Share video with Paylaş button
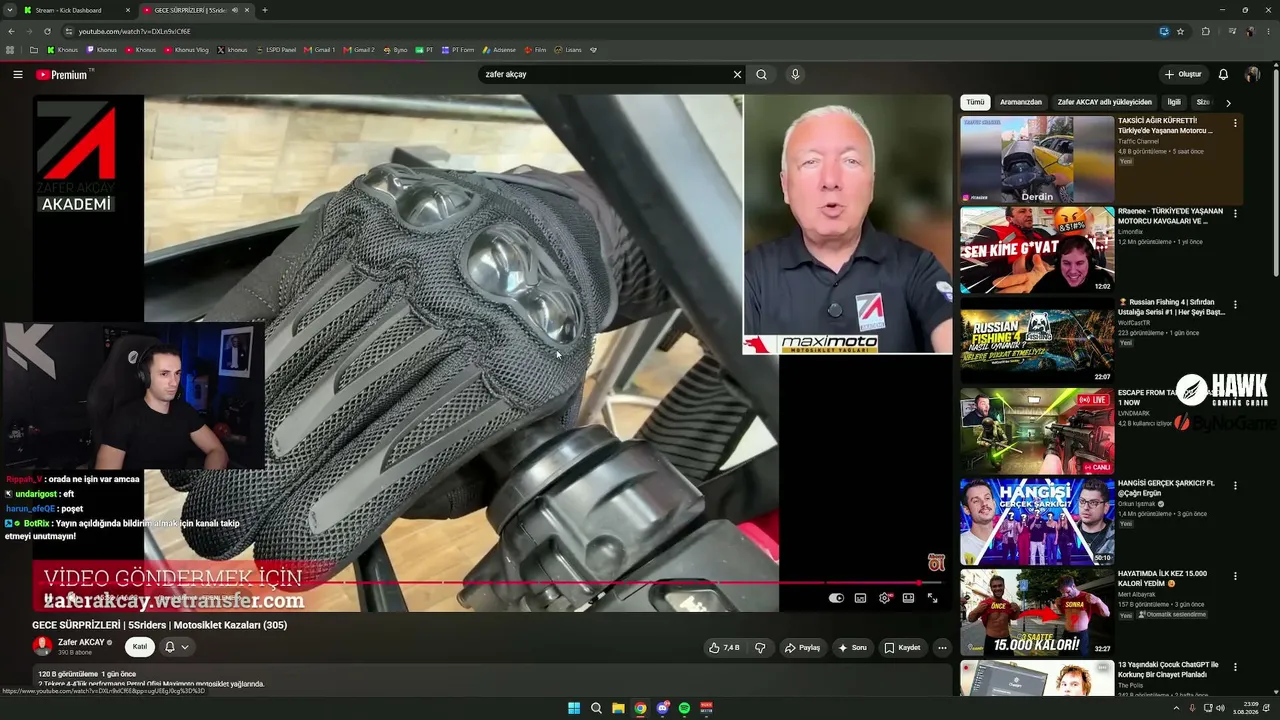This screenshot has height=720, width=1280. click(802, 647)
